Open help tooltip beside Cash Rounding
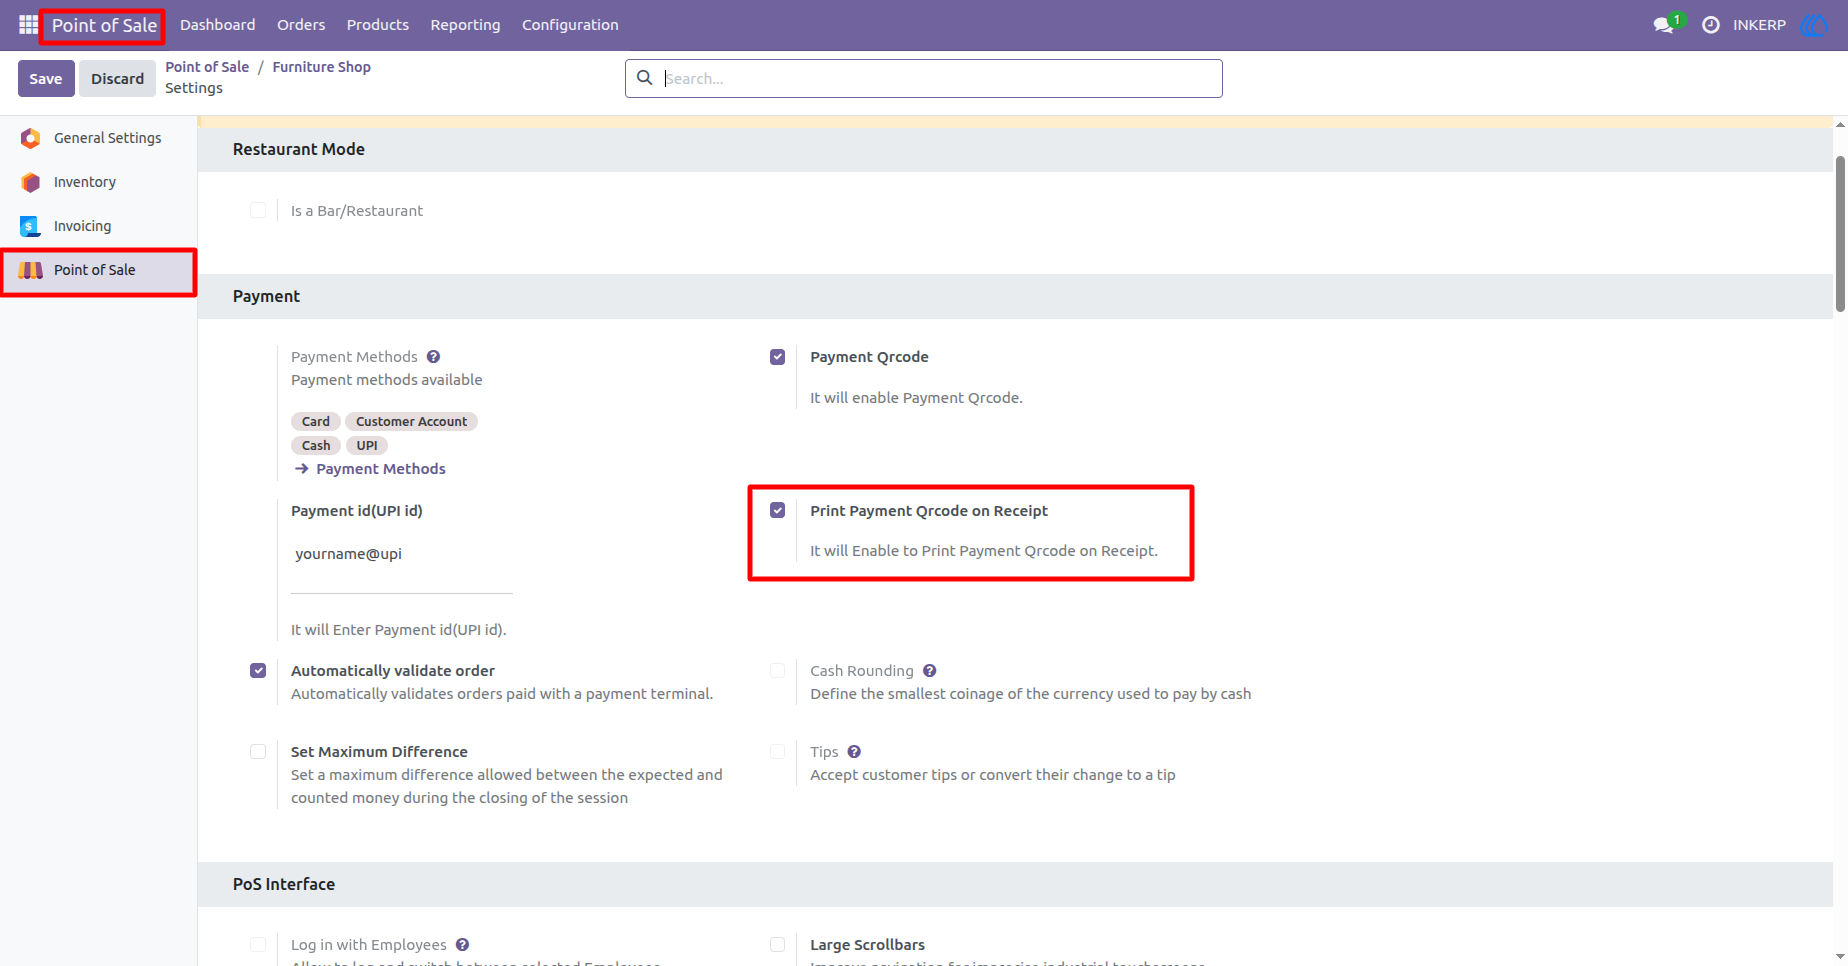This screenshot has width=1848, height=966. click(929, 671)
